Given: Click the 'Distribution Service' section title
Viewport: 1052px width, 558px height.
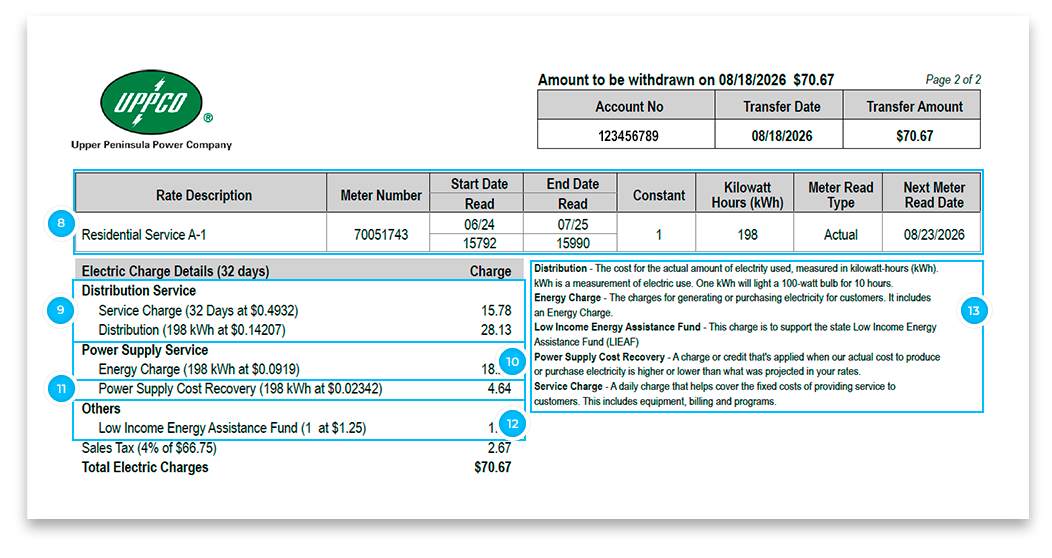Looking at the screenshot, I should (x=139, y=290).
